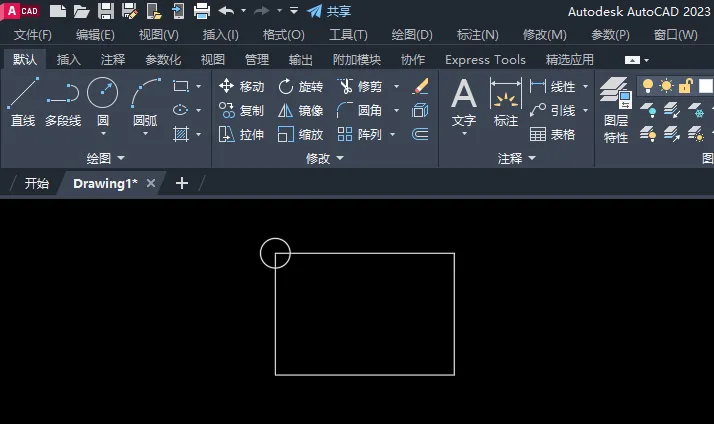Expand the Circle tool options arrow
Viewport: 714px width, 424px height.
click(x=103, y=134)
